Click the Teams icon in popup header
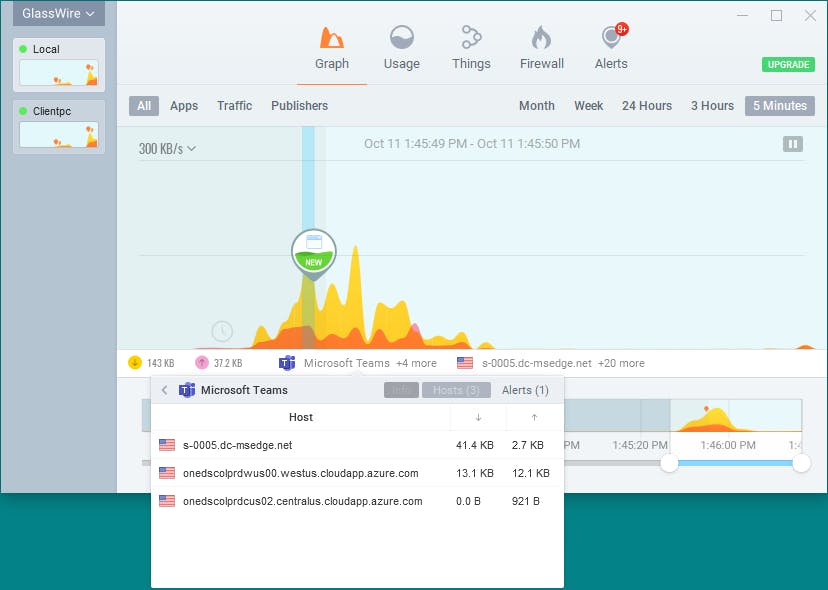The image size is (828, 590). pyautogui.click(x=187, y=390)
